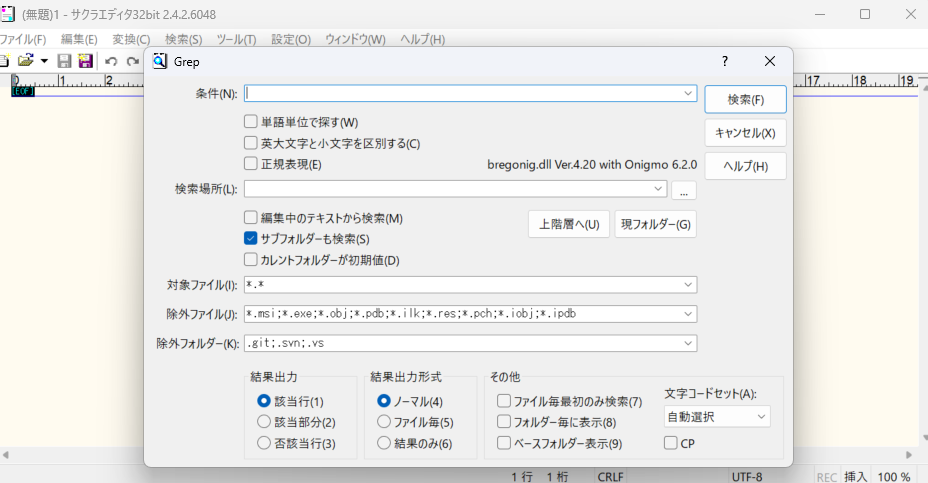Image resolution: width=928 pixels, height=483 pixels.
Task: Click the open file folder icon in toolbar
Action: [x=26, y=61]
